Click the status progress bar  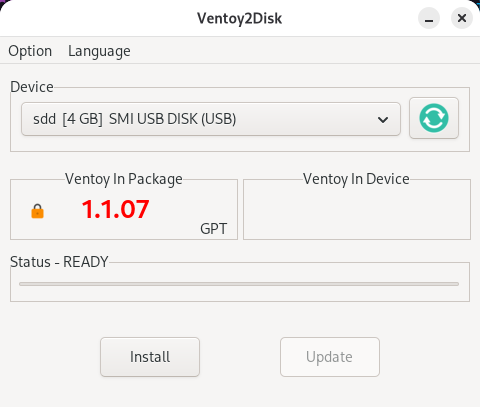click(239, 284)
